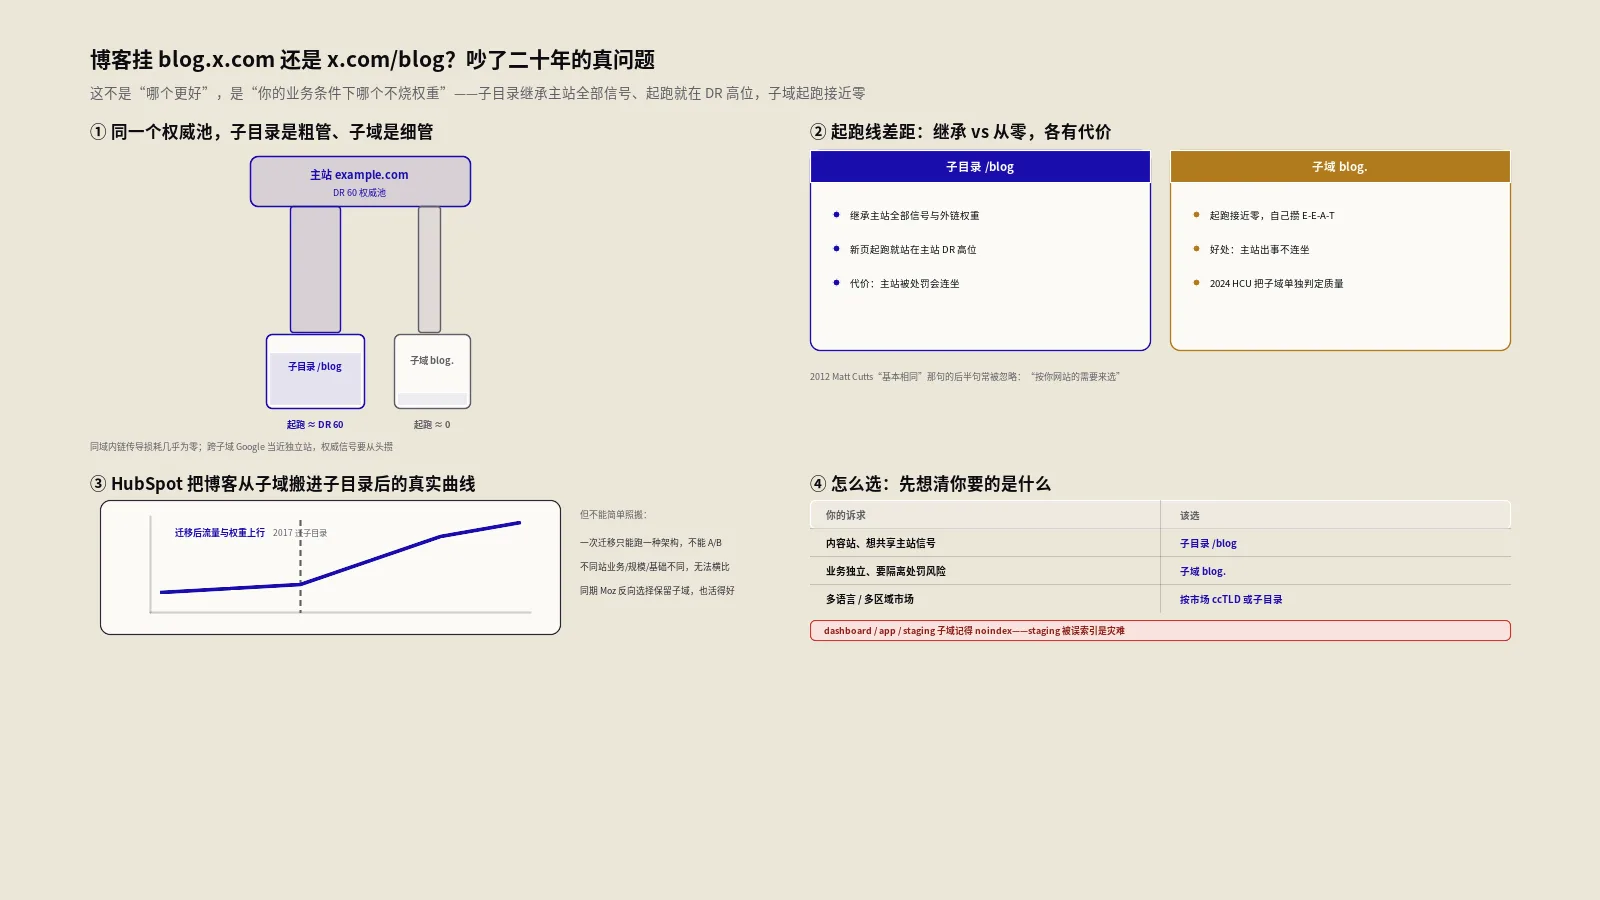Click the thick pipe leading to the subdirectory box
The image size is (1600, 900).
coord(315,270)
